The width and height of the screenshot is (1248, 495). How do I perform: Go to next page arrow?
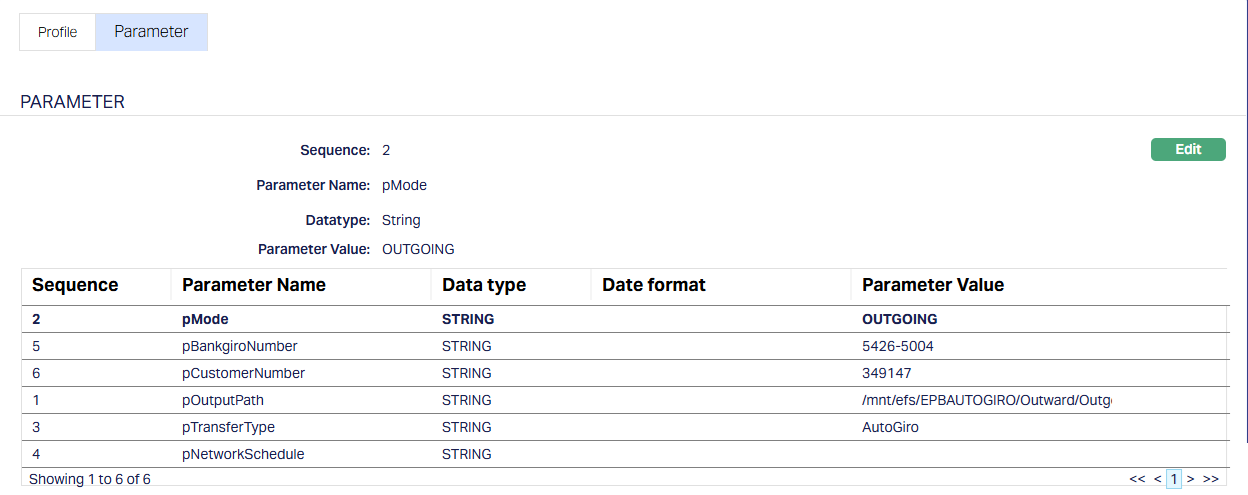click(x=1190, y=479)
